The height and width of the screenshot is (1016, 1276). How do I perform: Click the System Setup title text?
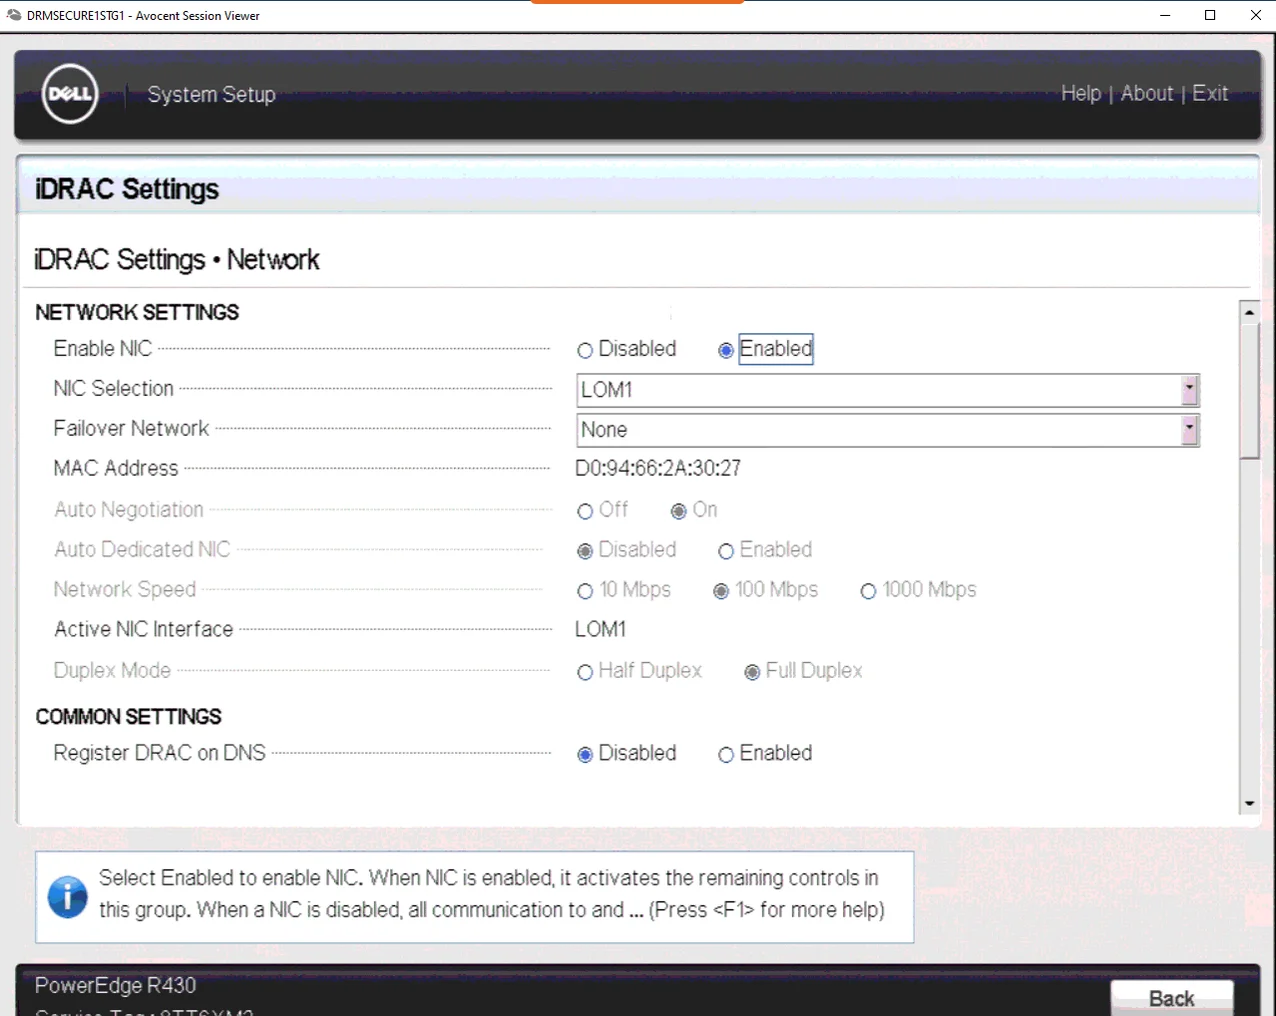pos(211,94)
